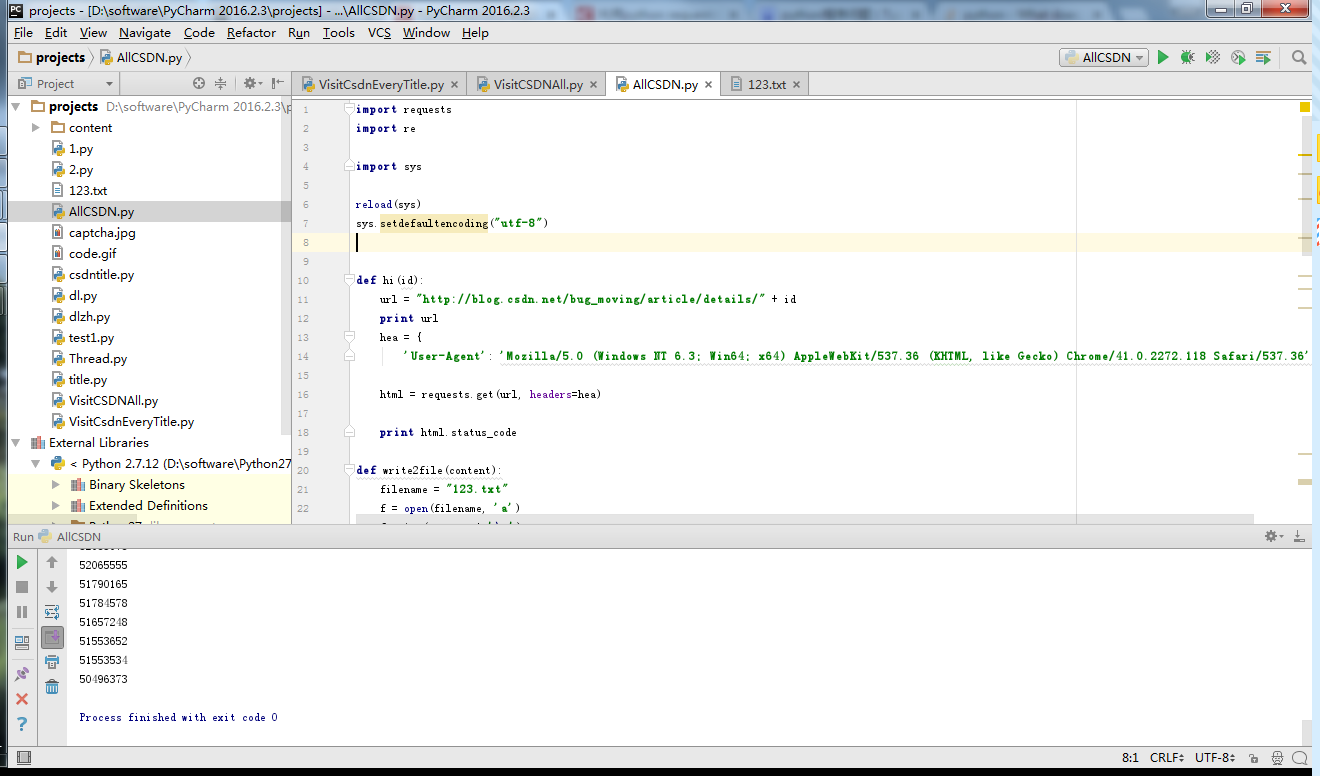
Task: Click AllCSDN.py breadcrumb in navigation bar
Action: click(x=140, y=58)
